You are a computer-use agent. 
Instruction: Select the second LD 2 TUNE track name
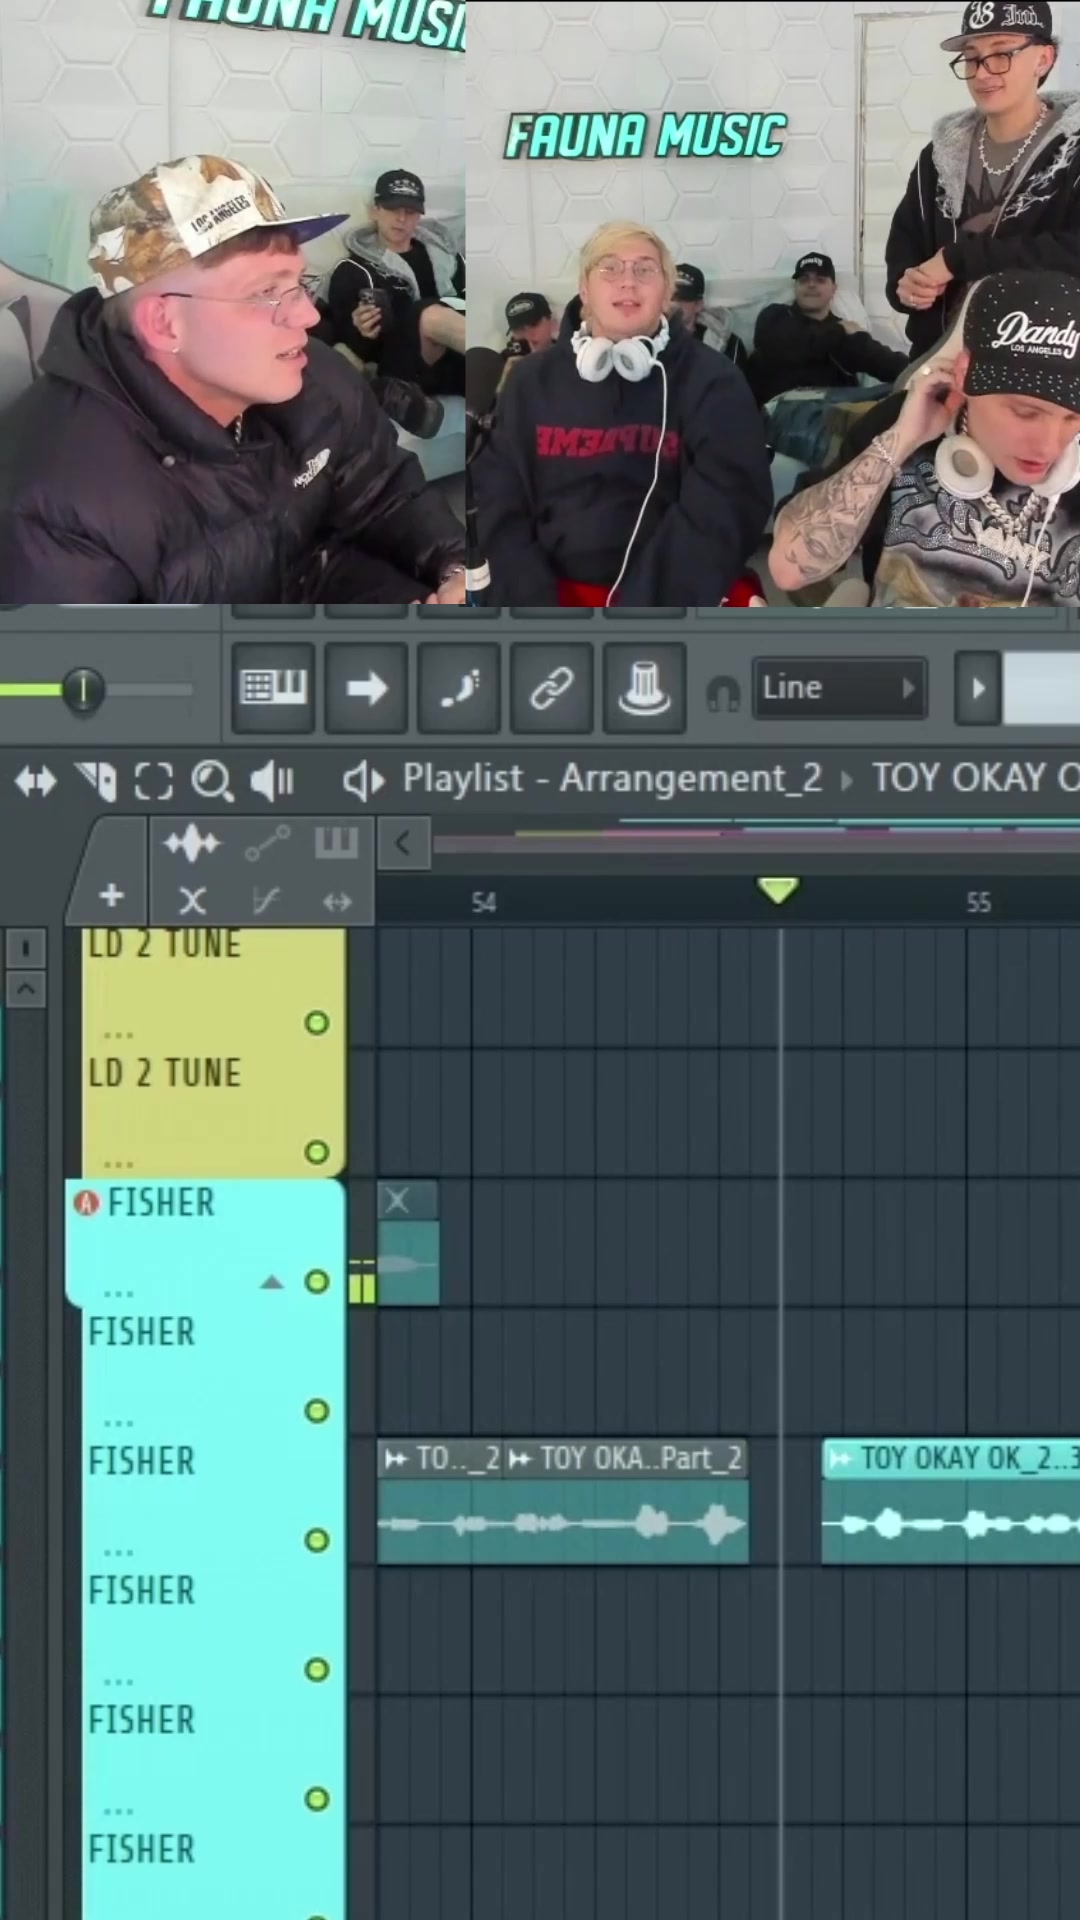(x=165, y=1073)
